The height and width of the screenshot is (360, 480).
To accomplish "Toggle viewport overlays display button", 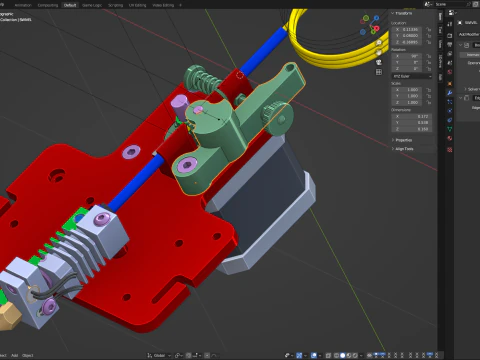I will click(x=314, y=355).
